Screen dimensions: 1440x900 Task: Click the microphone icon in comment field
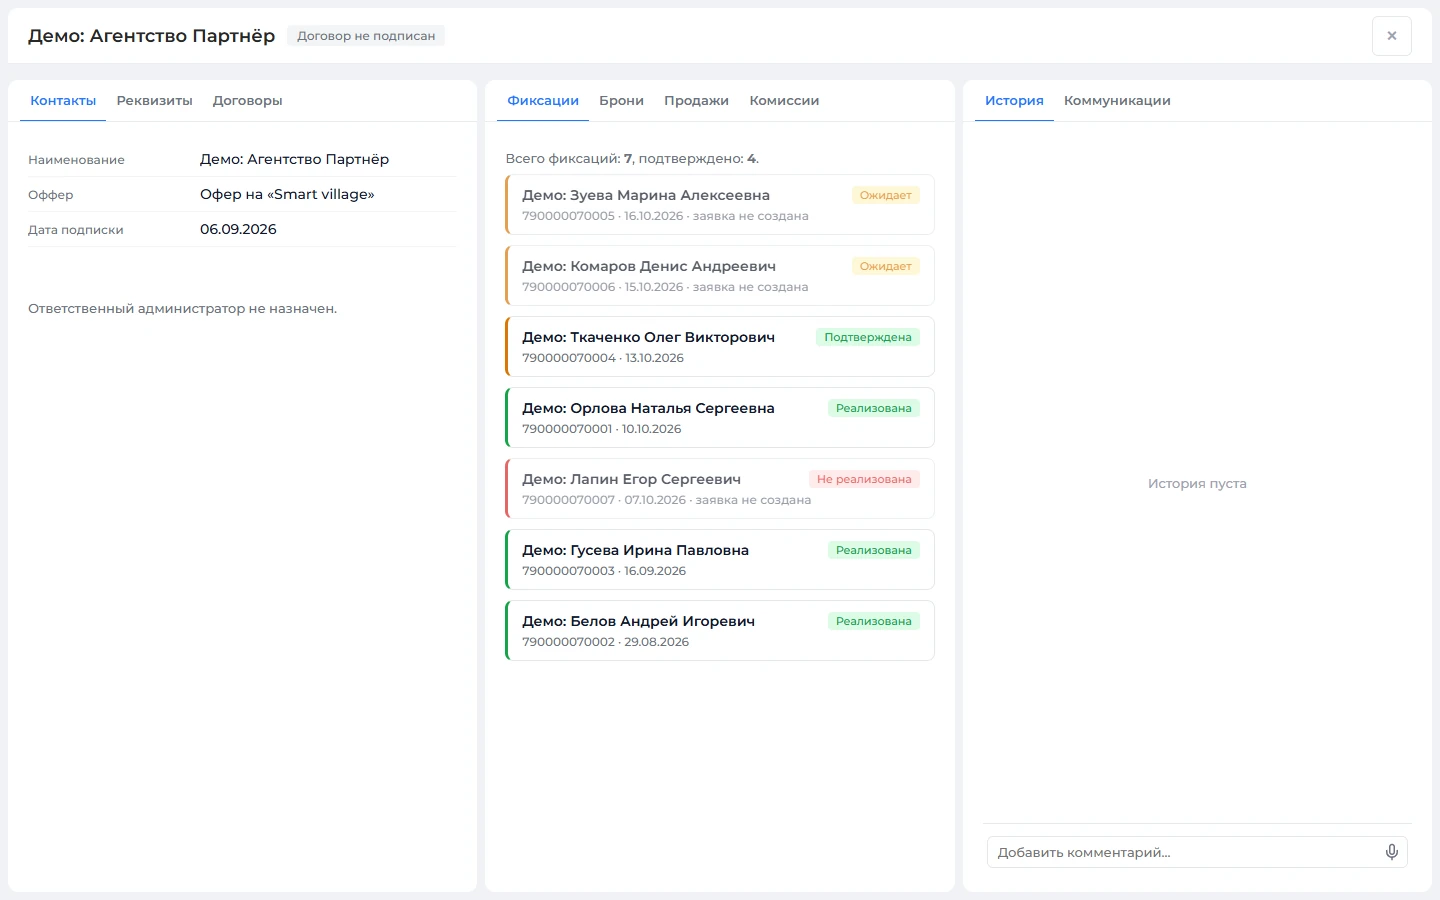[1391, 852]
